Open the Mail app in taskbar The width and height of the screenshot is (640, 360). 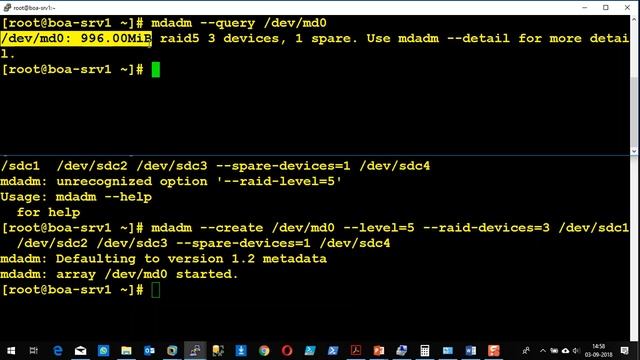[x=80, y=351]
